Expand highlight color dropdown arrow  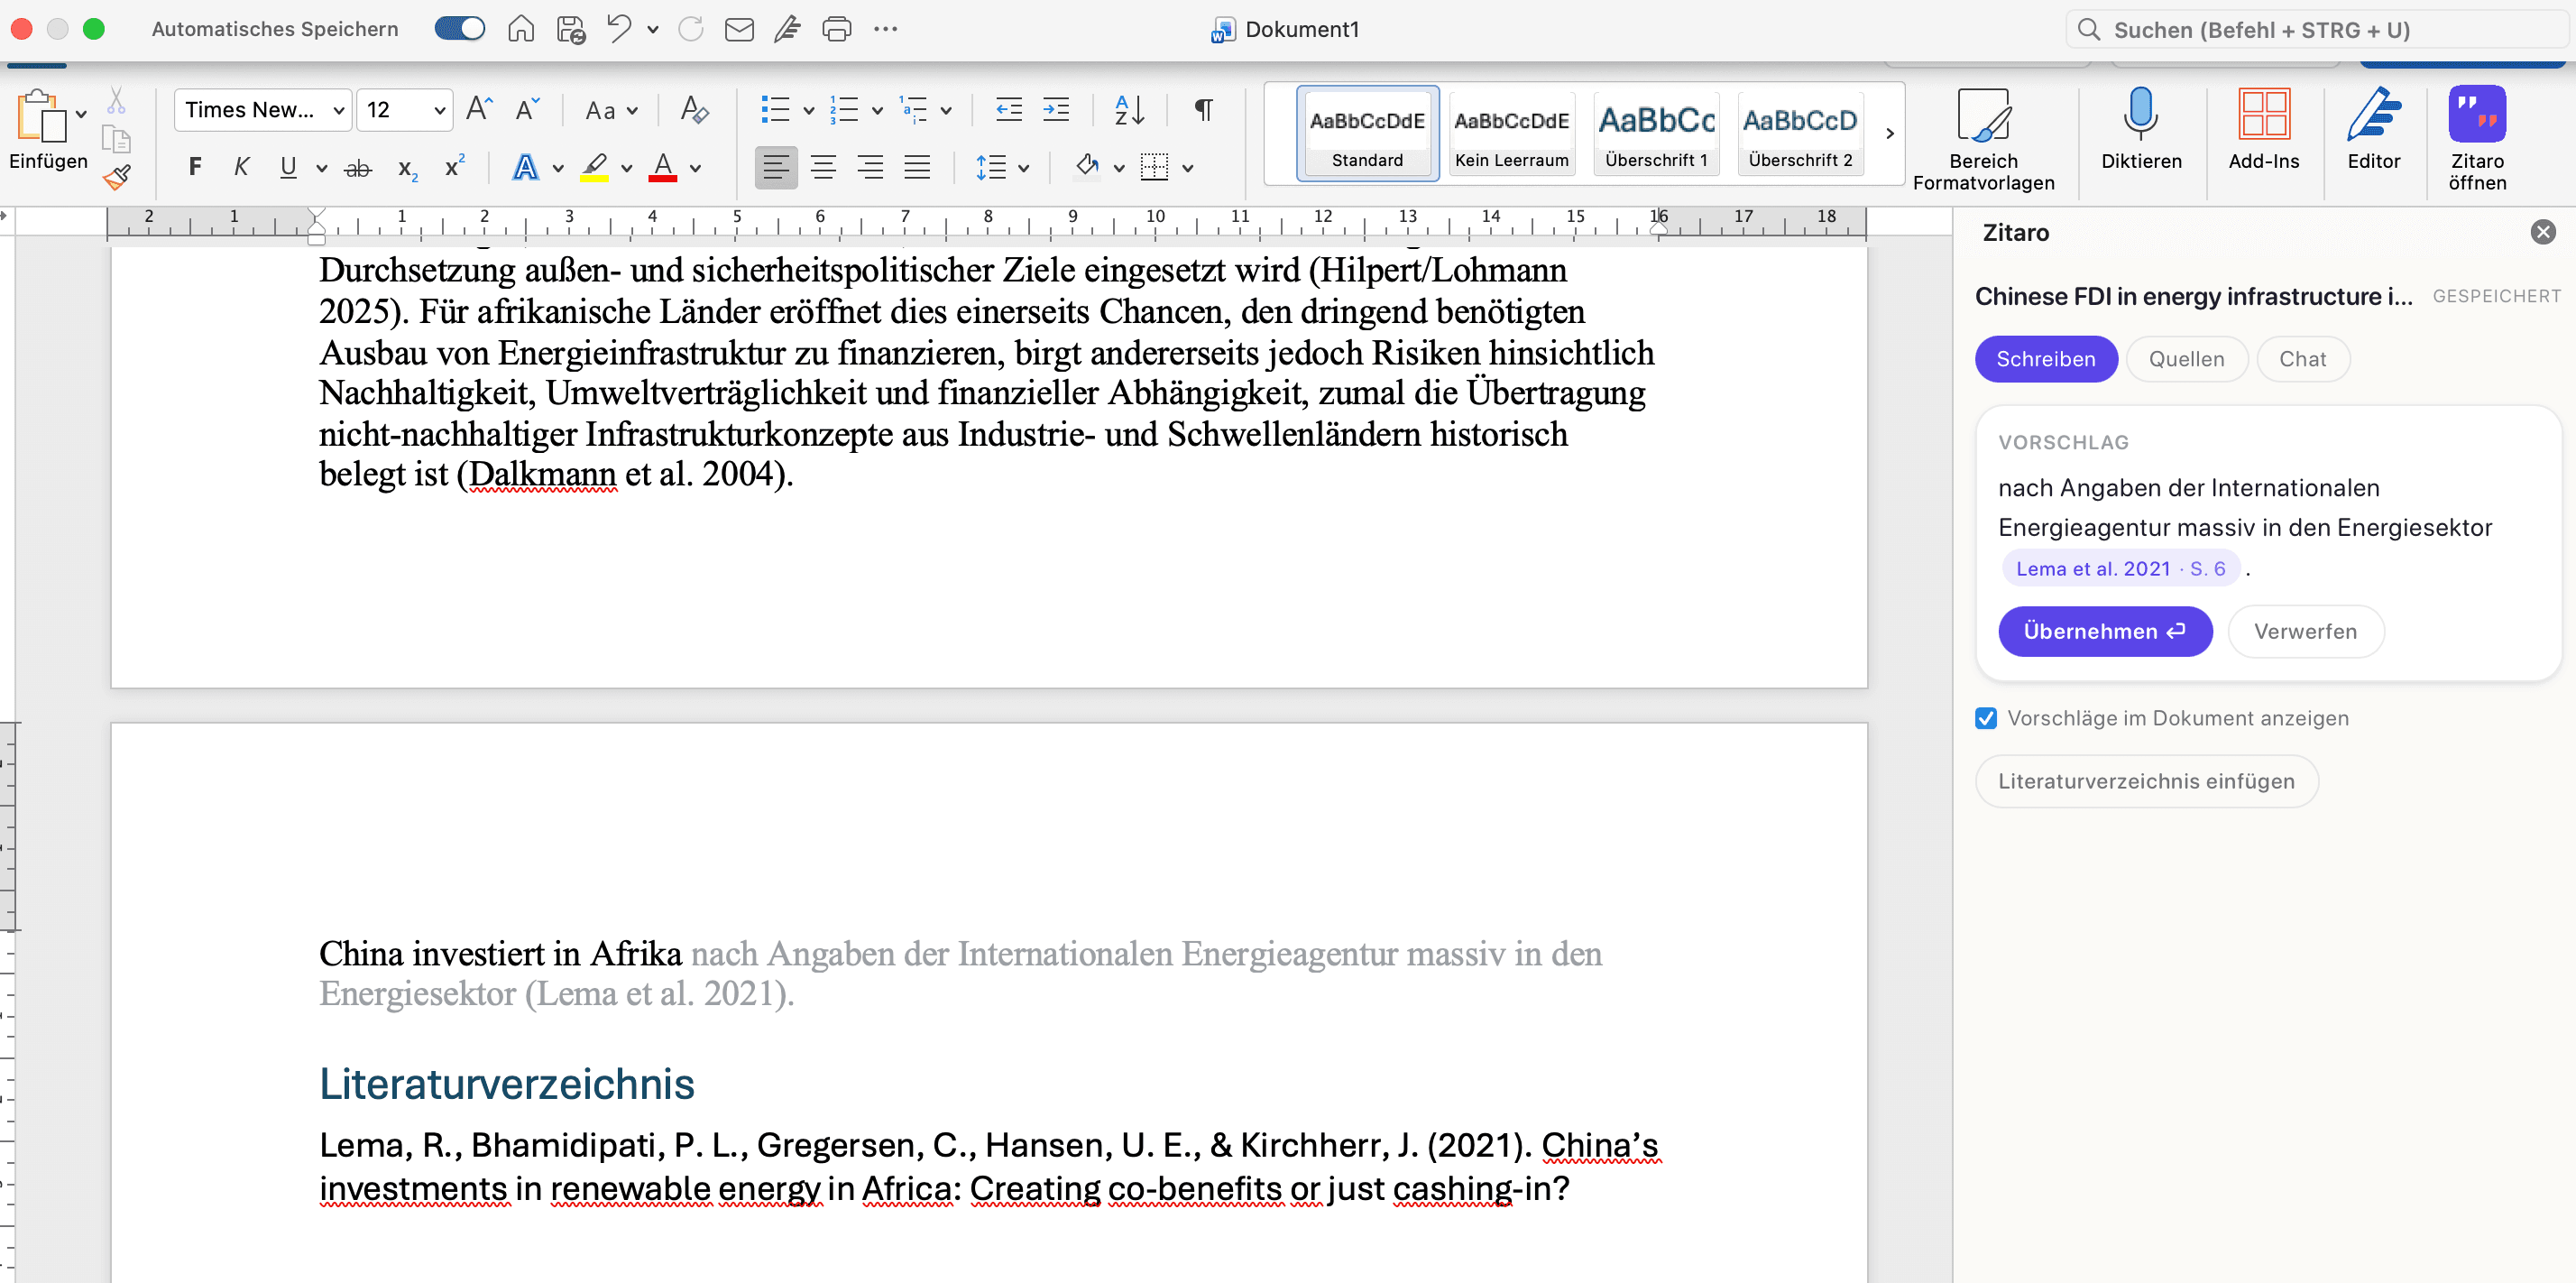coord(627,168)
